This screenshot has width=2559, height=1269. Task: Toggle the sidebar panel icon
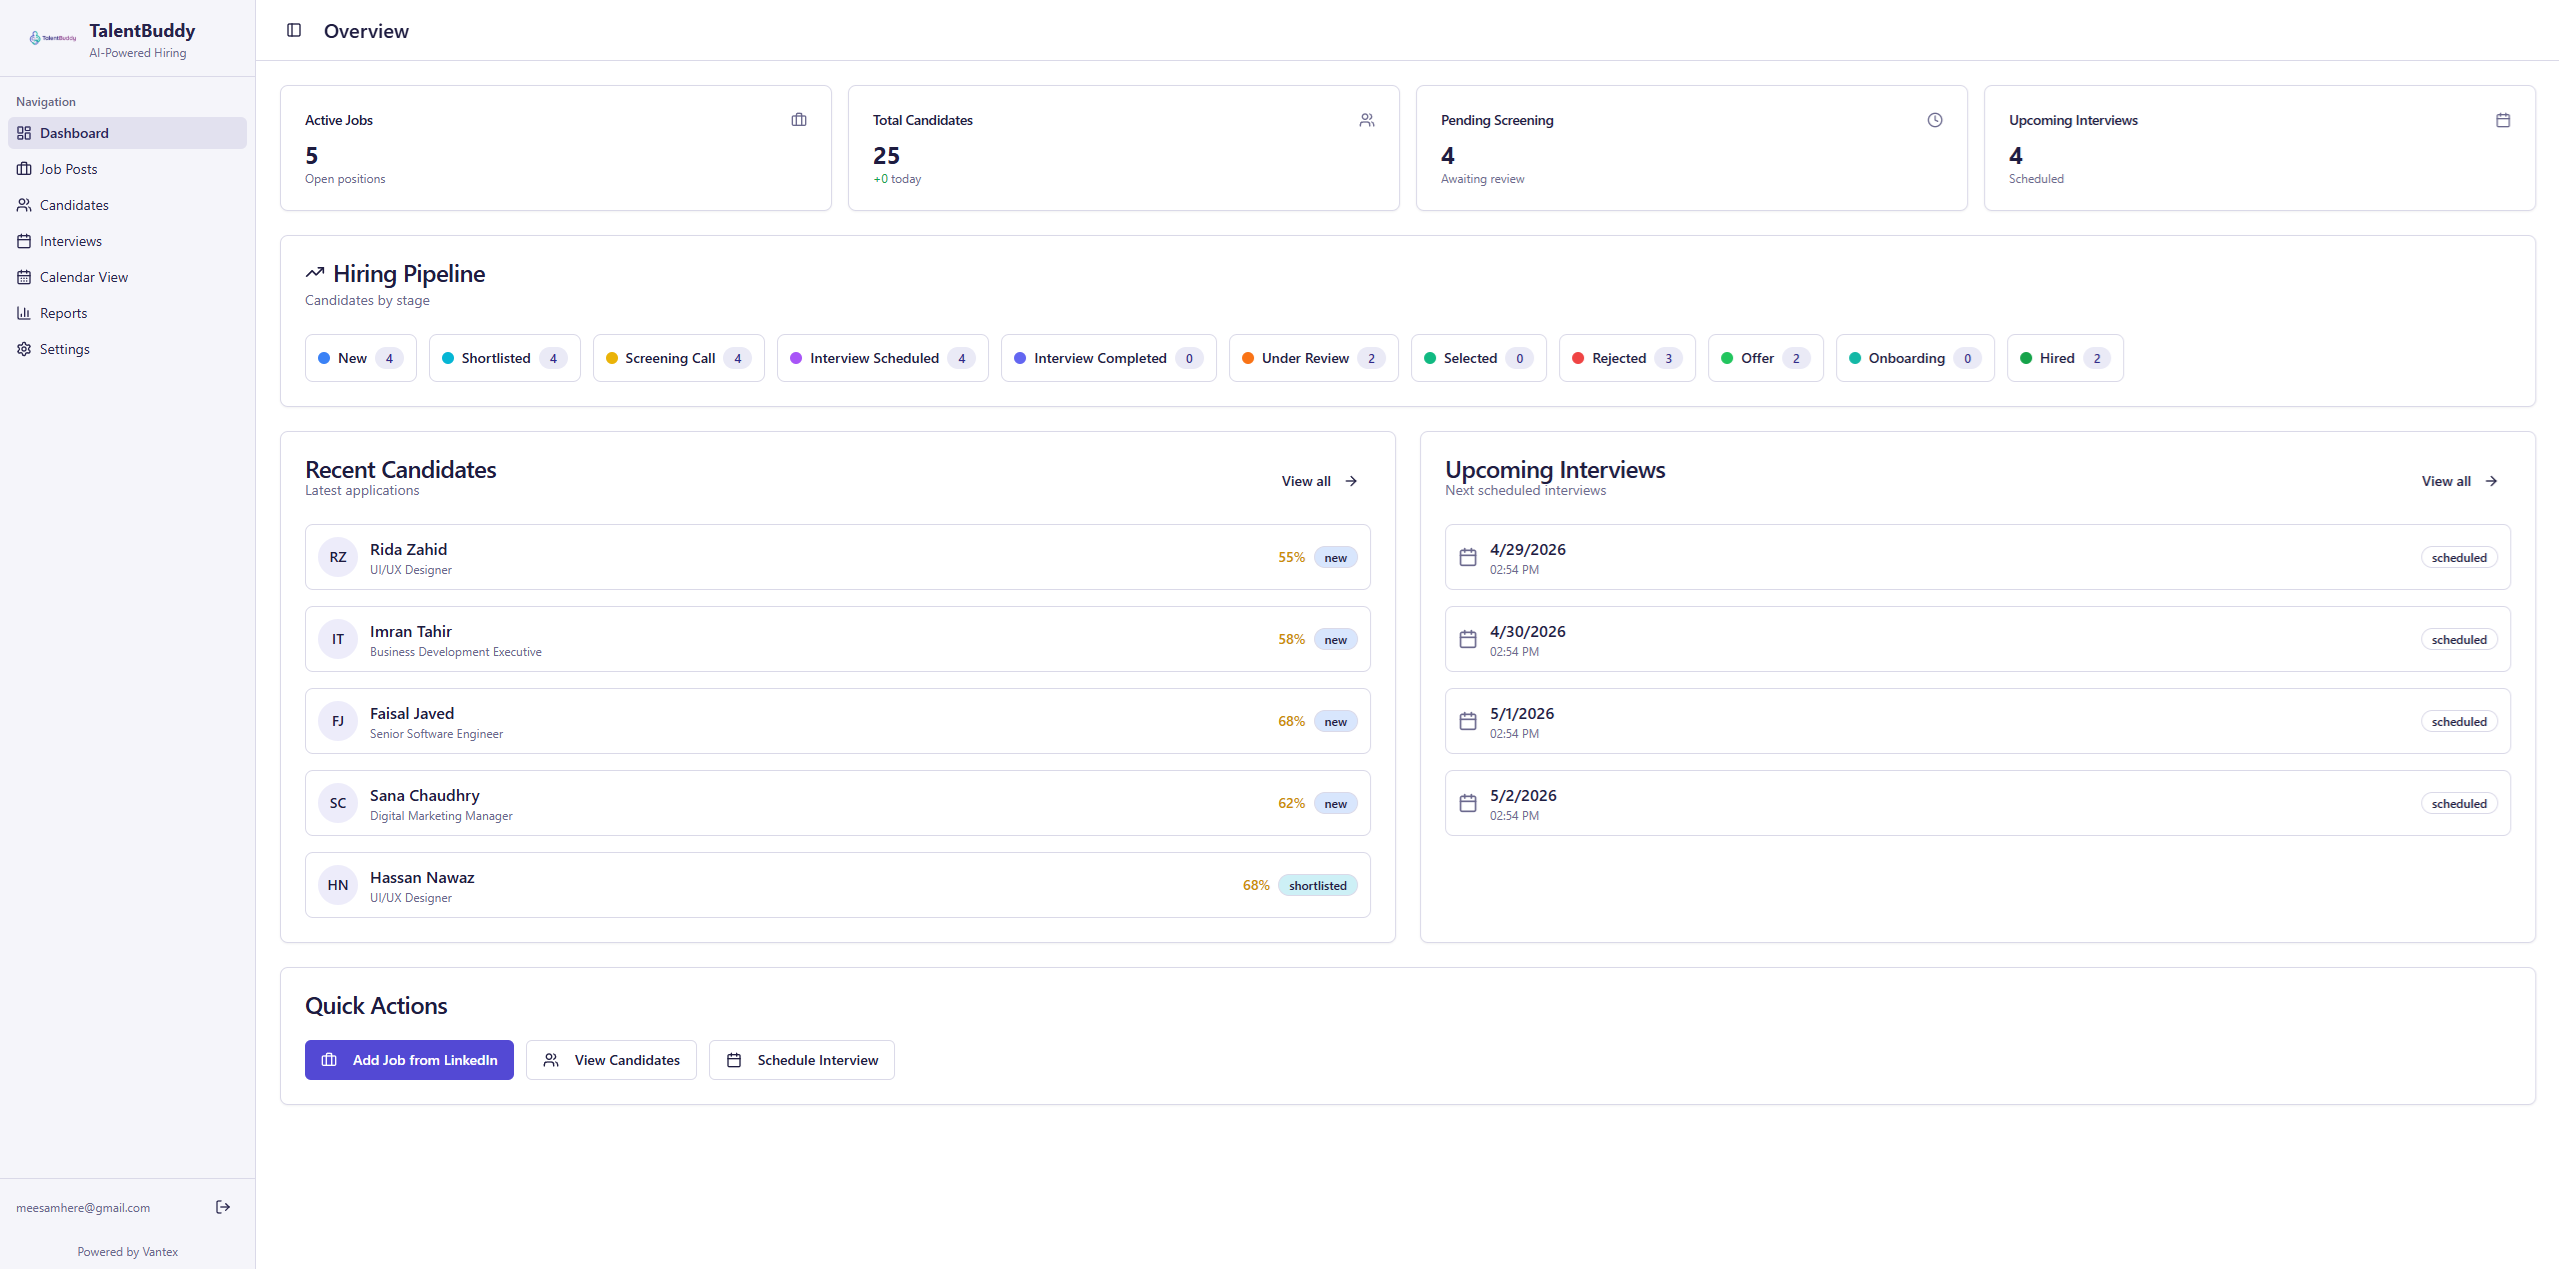(294, 30)
